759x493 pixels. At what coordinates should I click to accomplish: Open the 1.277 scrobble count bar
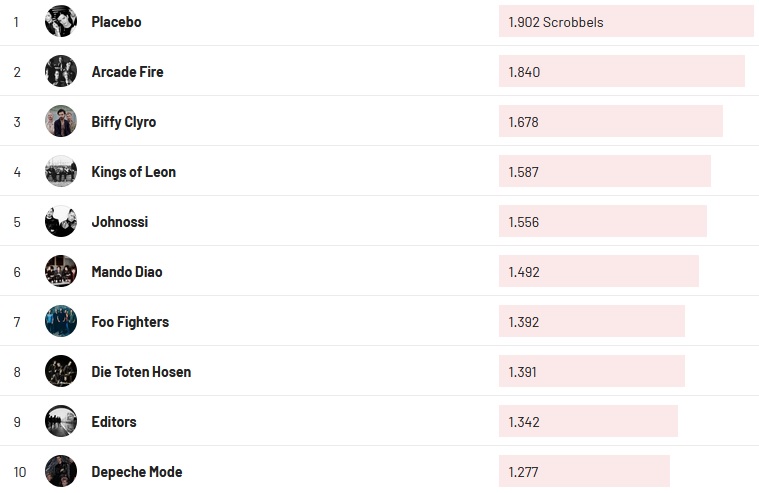(584, 471)
